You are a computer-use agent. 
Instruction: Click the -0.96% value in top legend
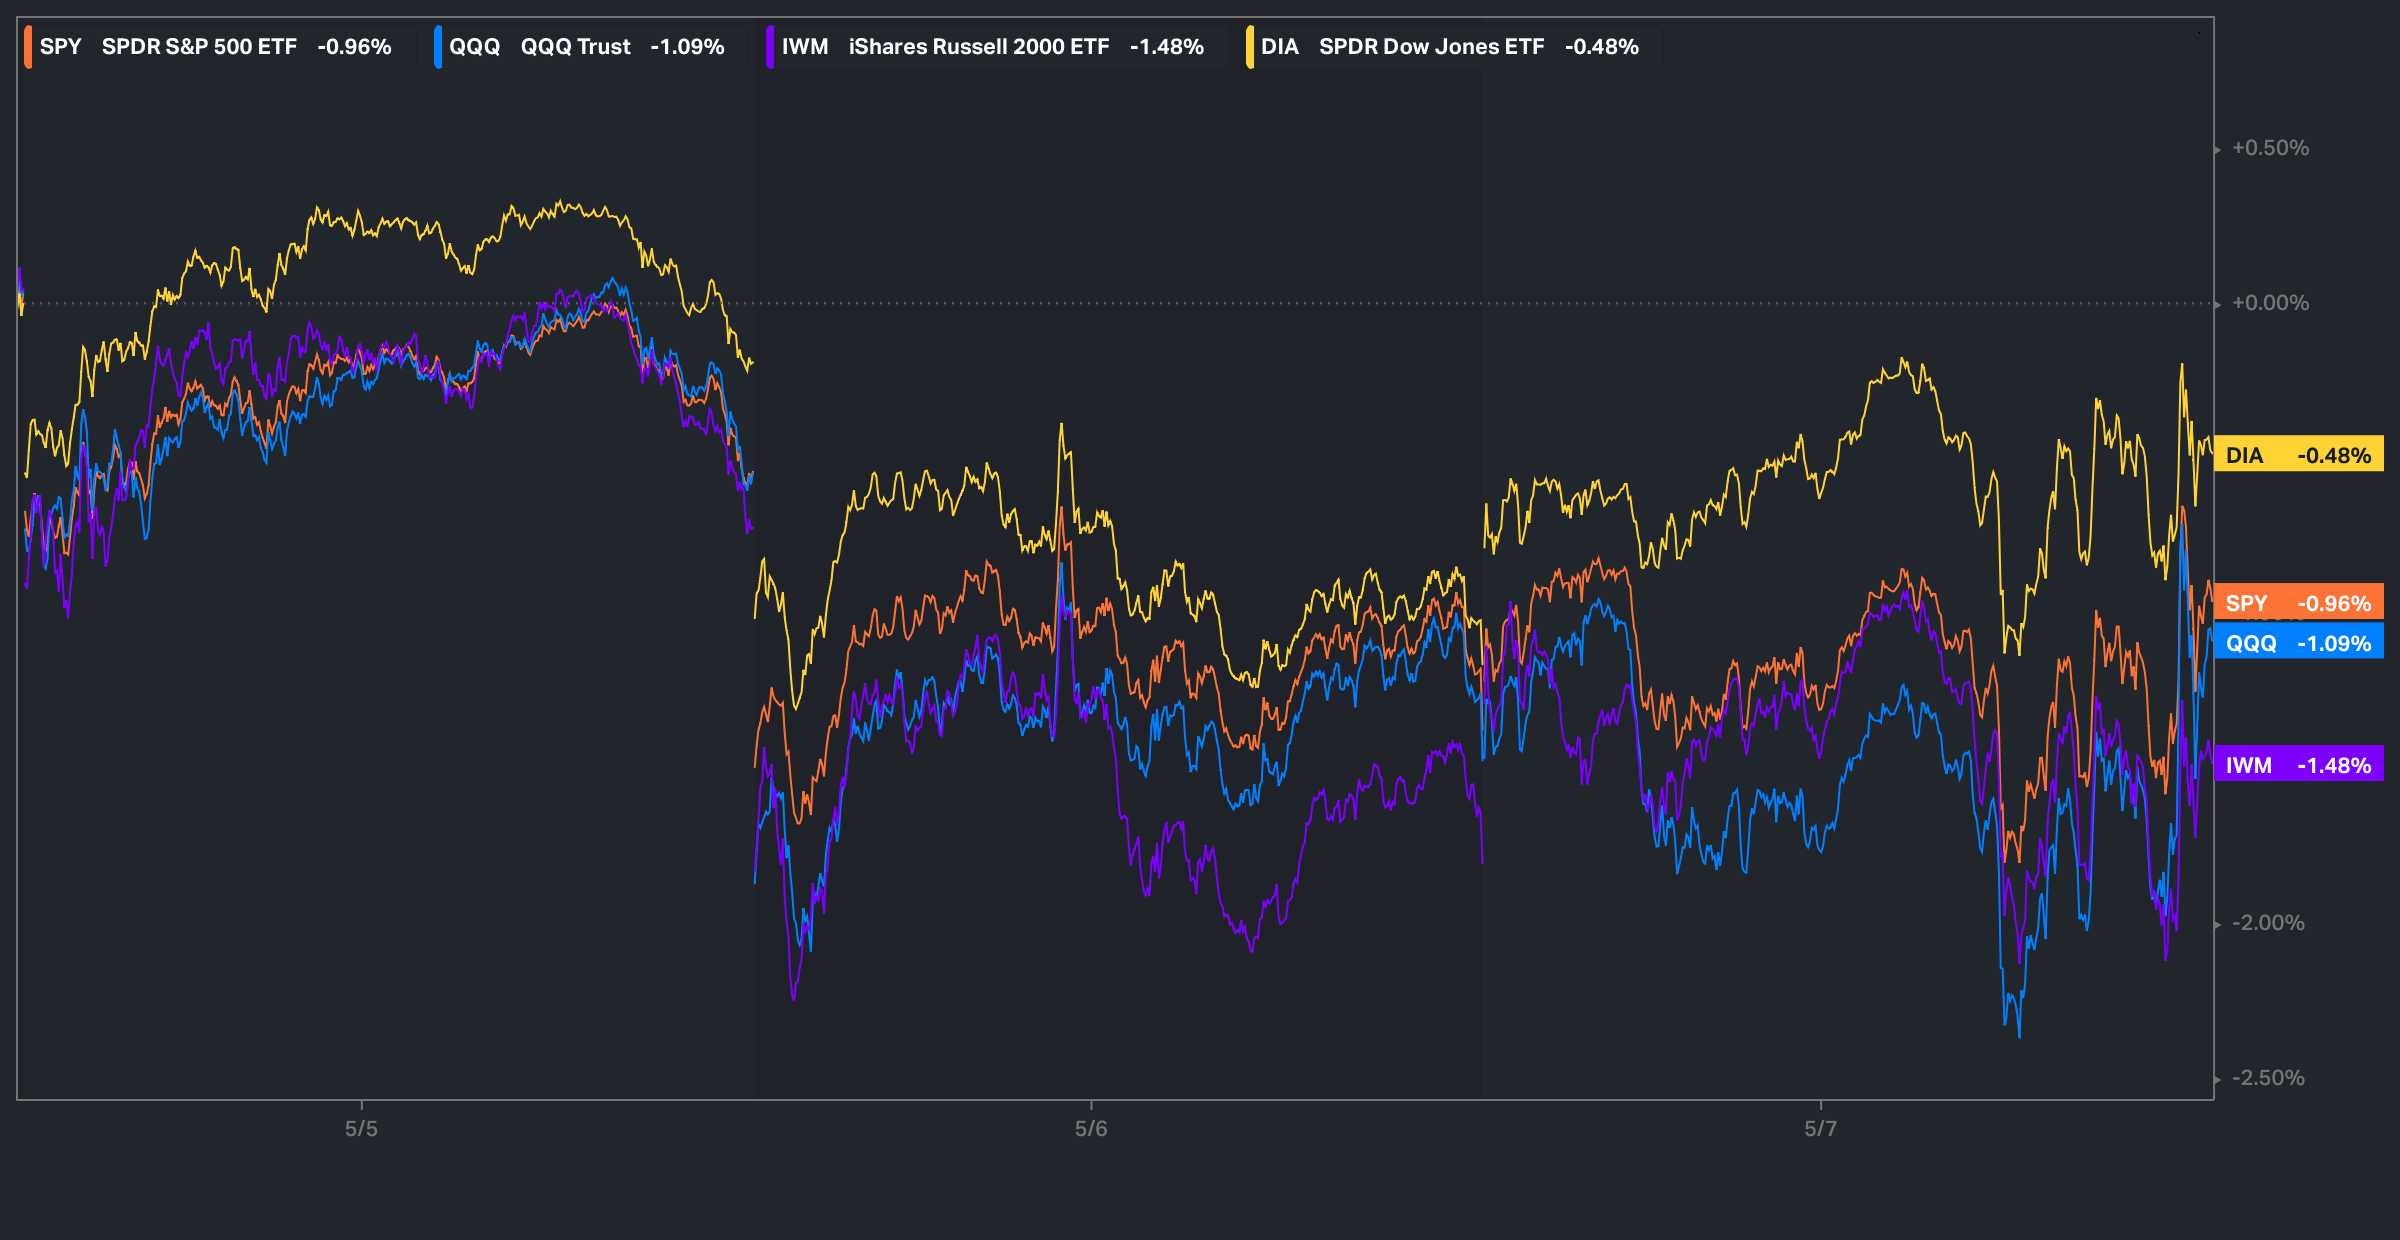[354, 47]
